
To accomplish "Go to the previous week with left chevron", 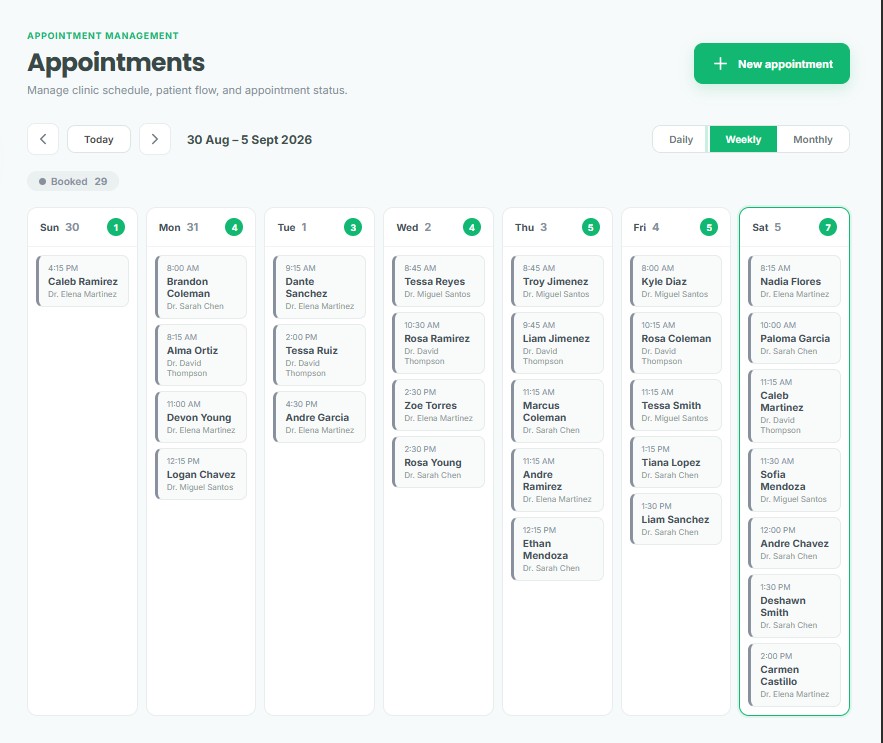I will [43, 139].
